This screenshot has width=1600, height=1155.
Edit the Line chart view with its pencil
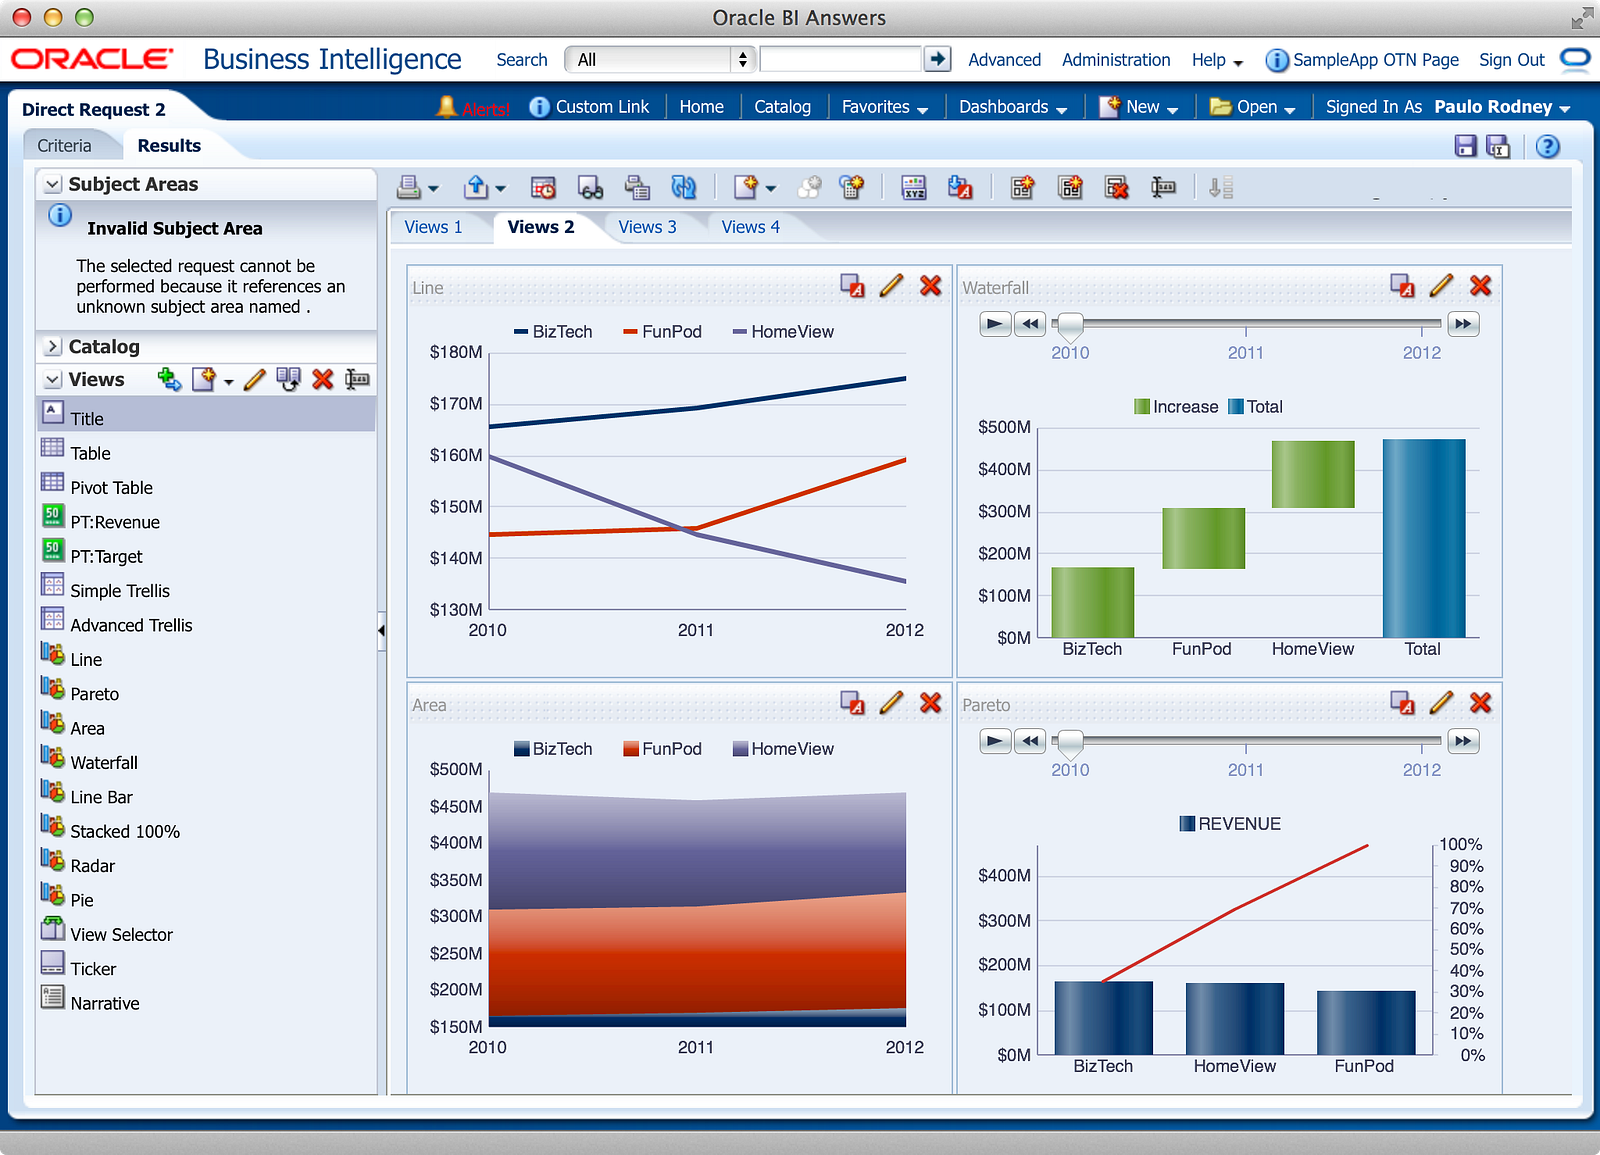pos(891,286)
